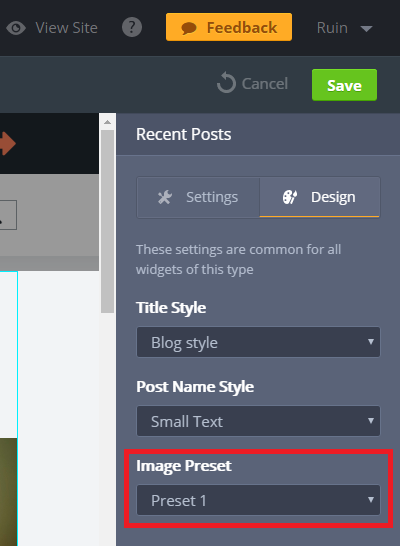Click the eye icon beside View Site
The height and width of the screenshot is (546, 400).
pos(16,28)
